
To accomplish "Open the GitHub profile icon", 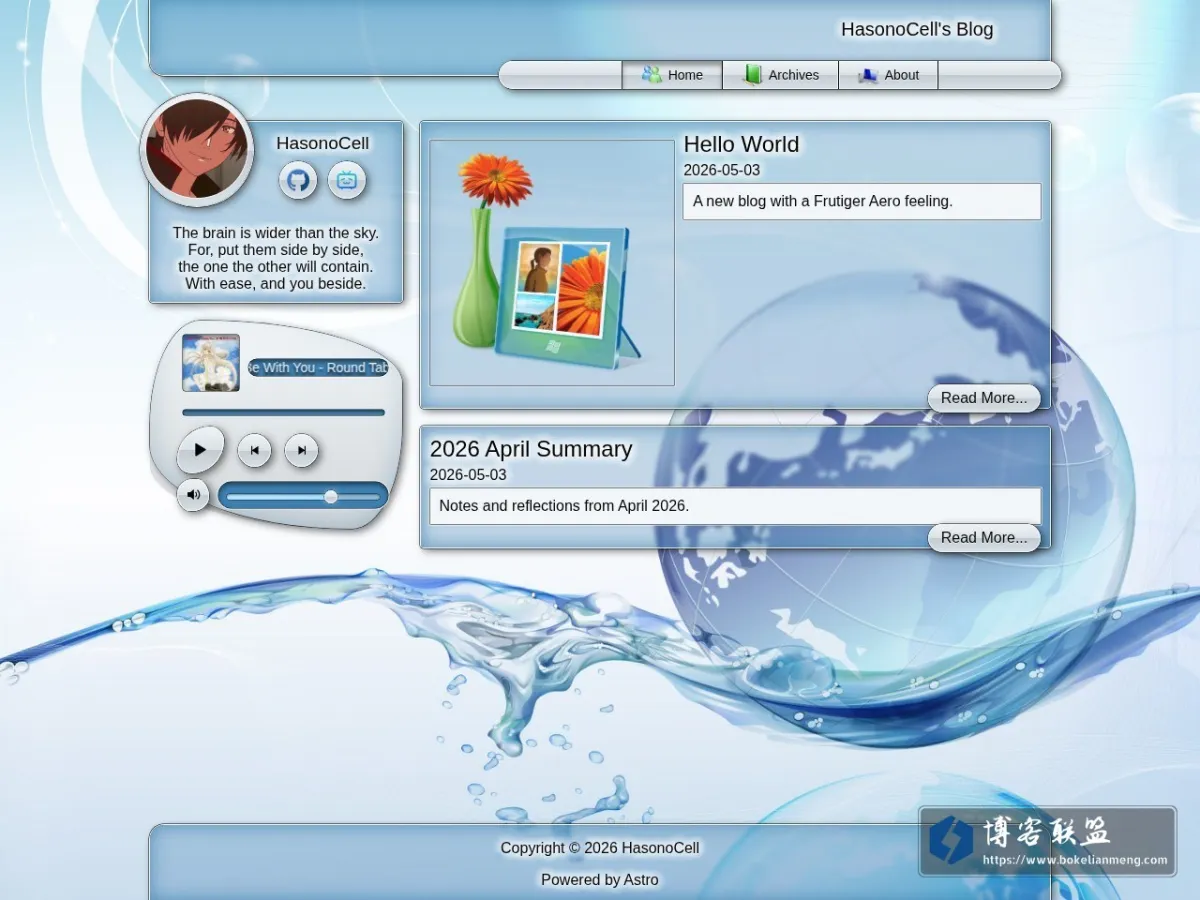I will [x=298, y=181].
